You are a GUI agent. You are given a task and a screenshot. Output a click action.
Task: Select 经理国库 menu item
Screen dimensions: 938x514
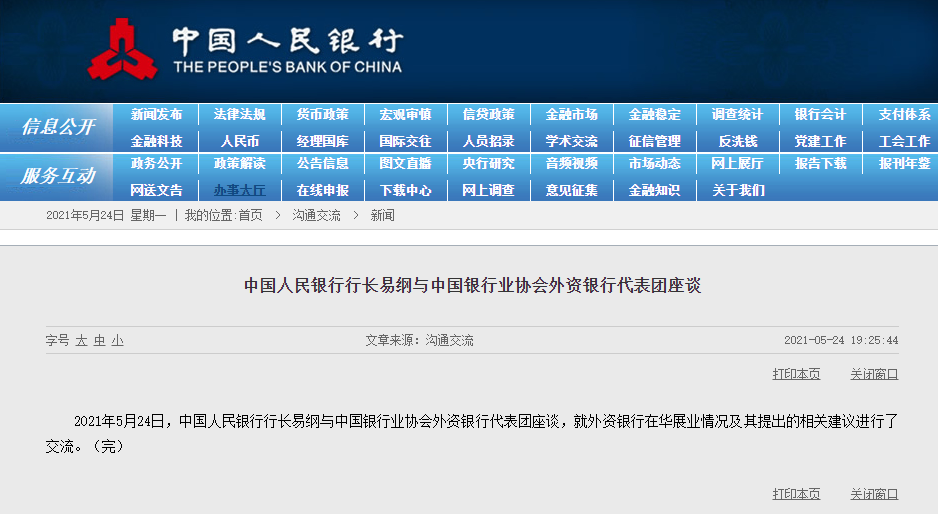click(322, 141)
